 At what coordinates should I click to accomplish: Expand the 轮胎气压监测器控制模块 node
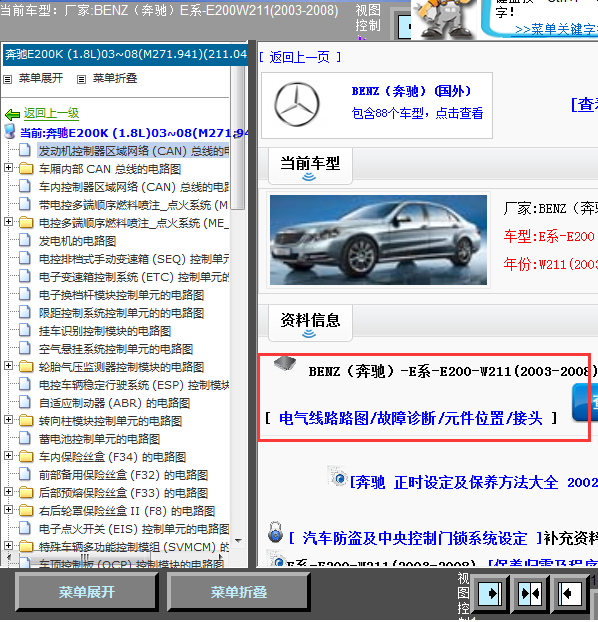[x=8, y=365]
